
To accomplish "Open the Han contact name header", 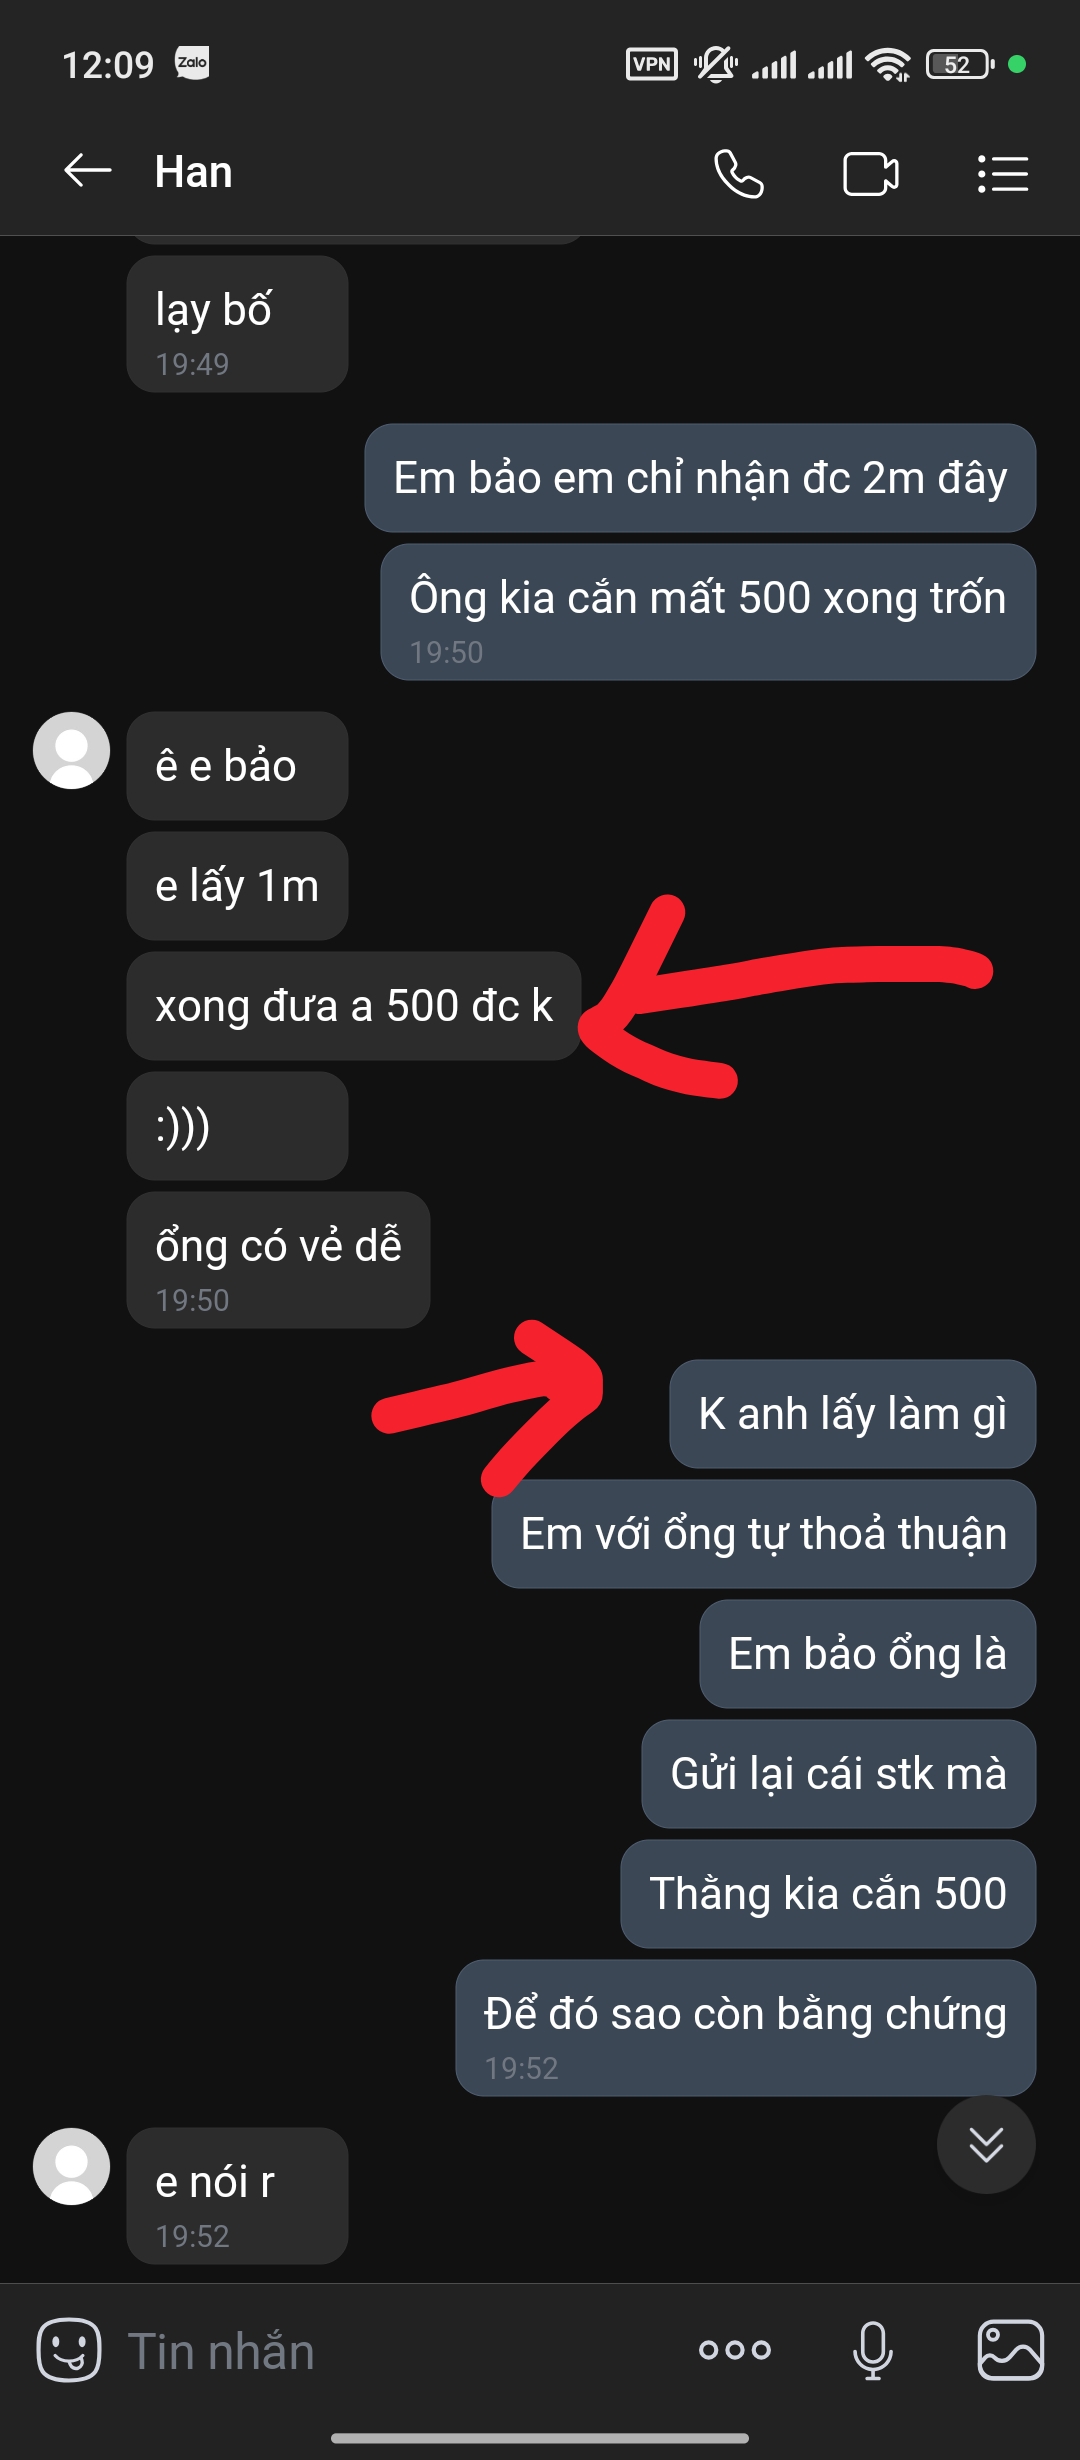I will click(x=194, y=172).
